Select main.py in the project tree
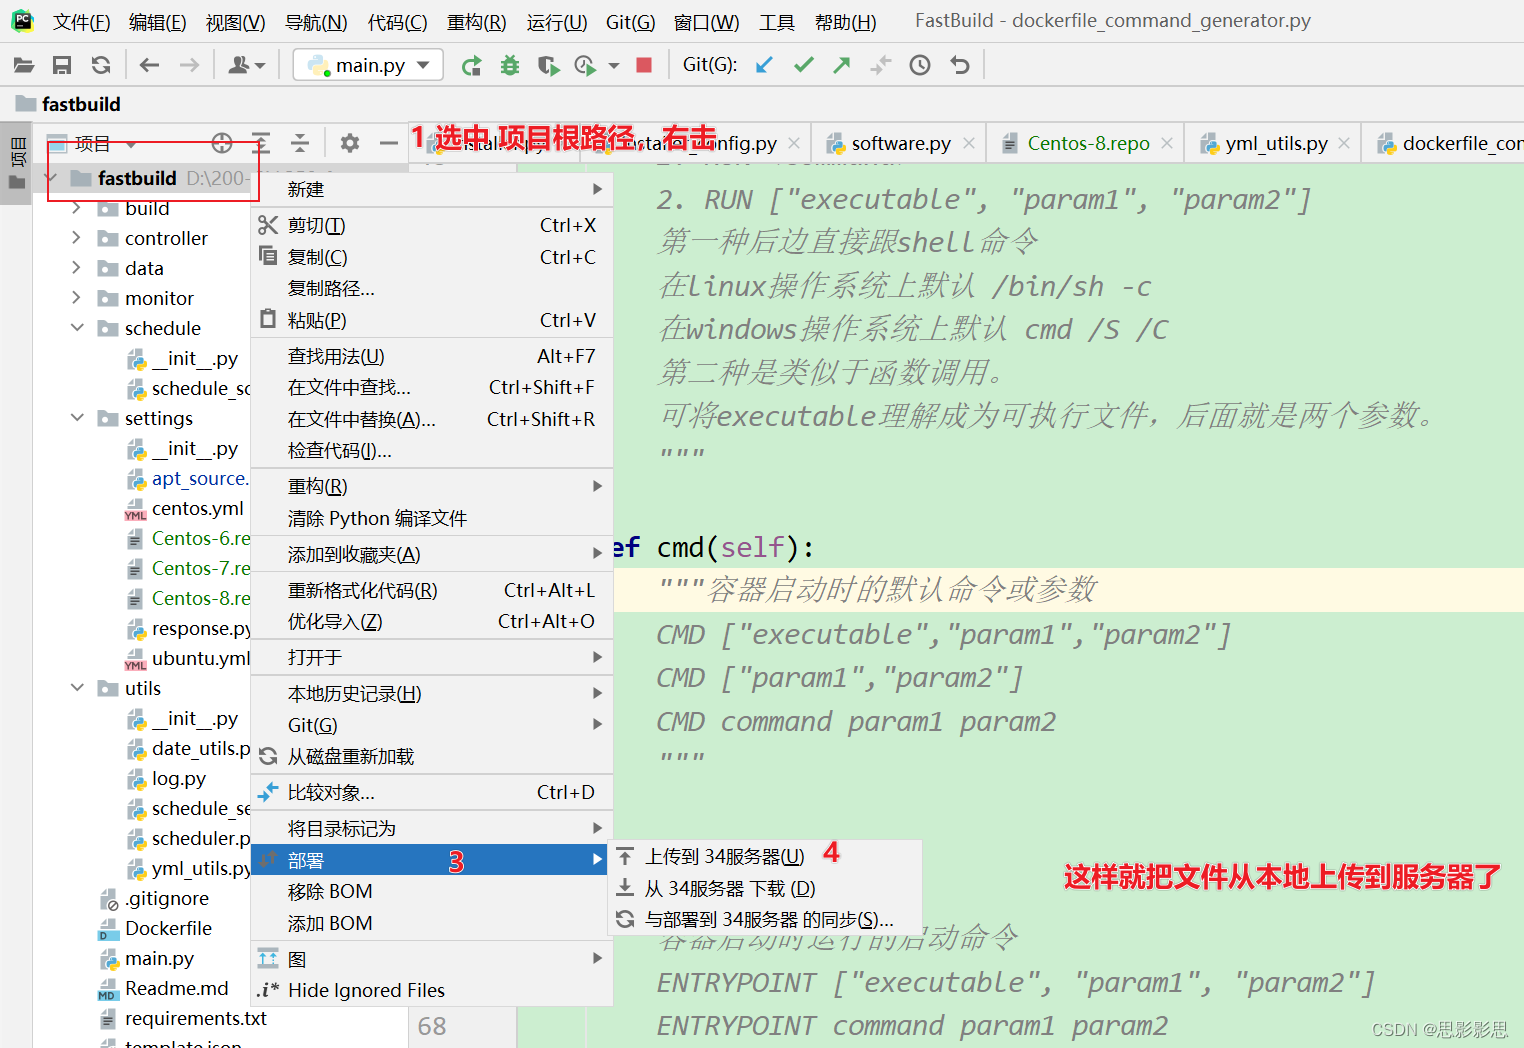 click(x=159, y=958)
